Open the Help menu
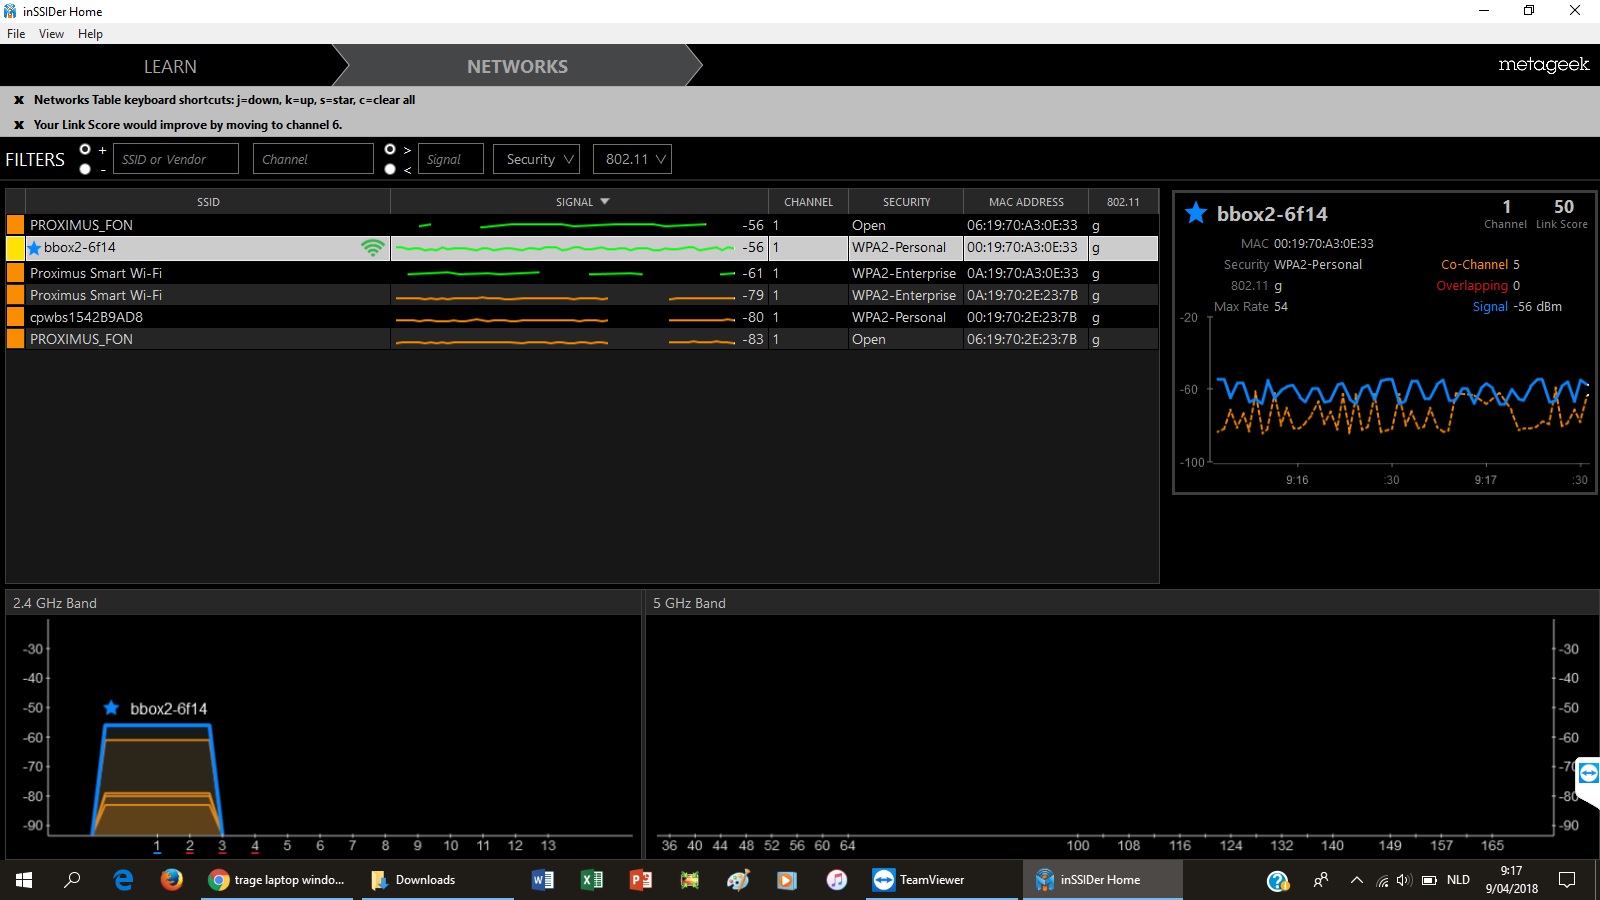1600x900 pixels. (x=90, y=34)
